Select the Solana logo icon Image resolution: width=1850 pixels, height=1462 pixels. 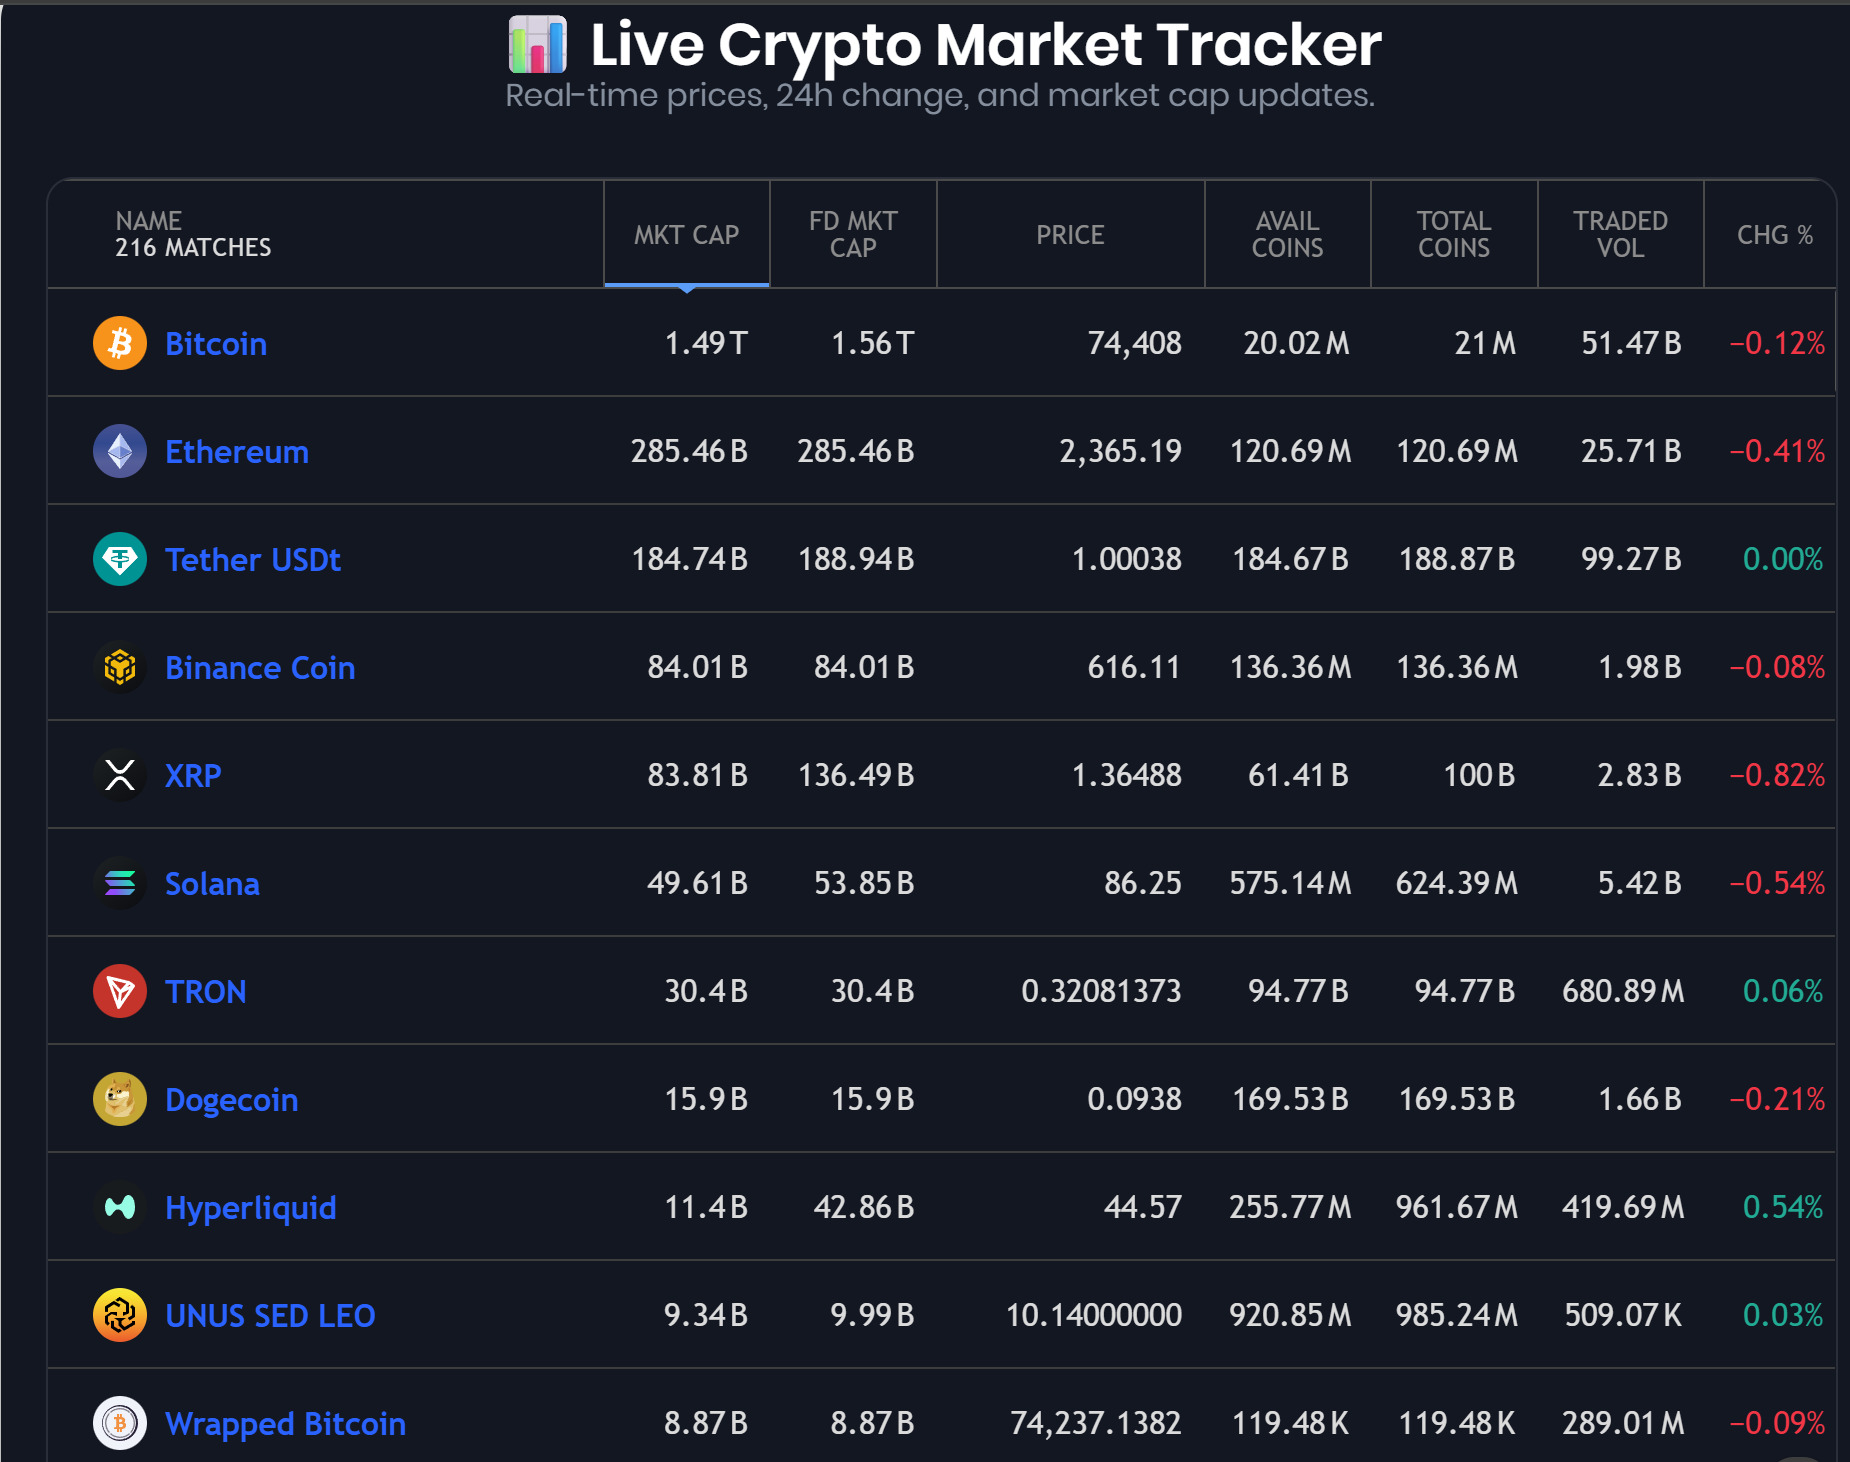click(x=119, y=883)
